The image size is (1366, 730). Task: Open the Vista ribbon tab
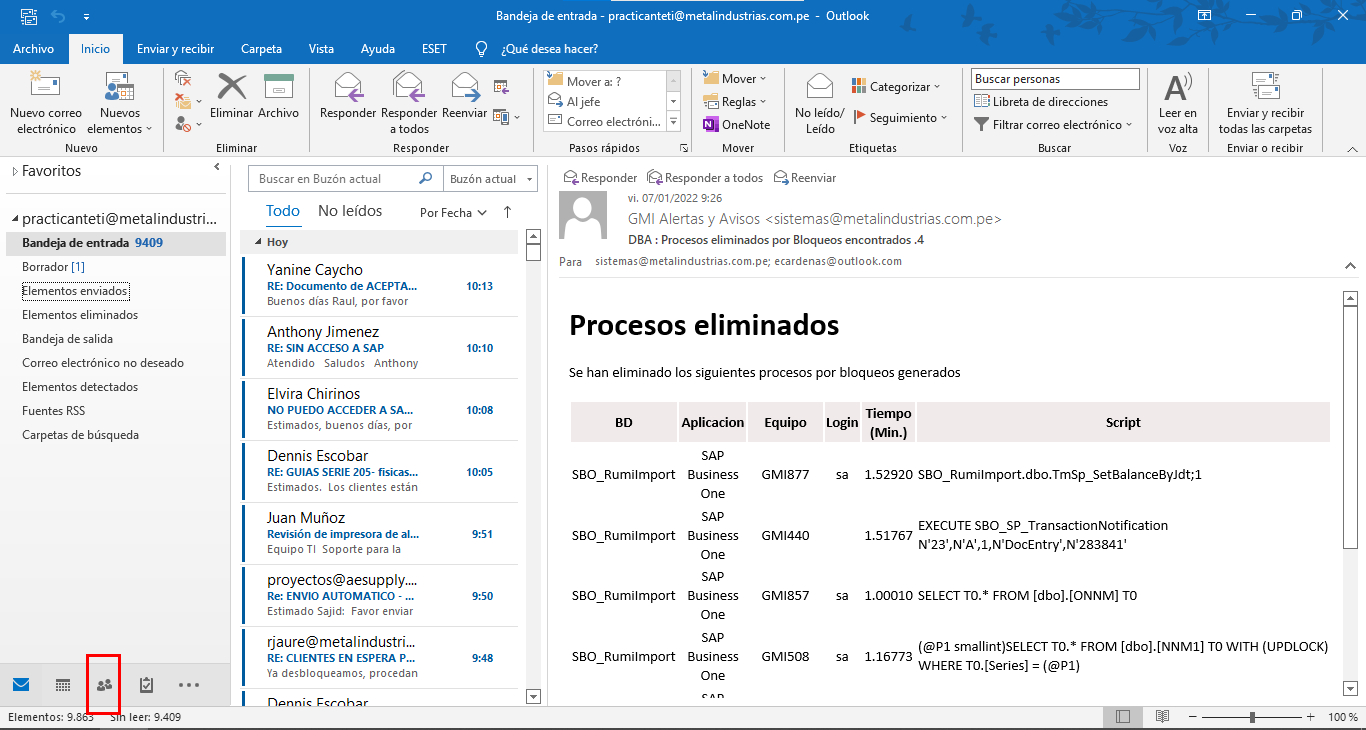(x=321, y=49)
